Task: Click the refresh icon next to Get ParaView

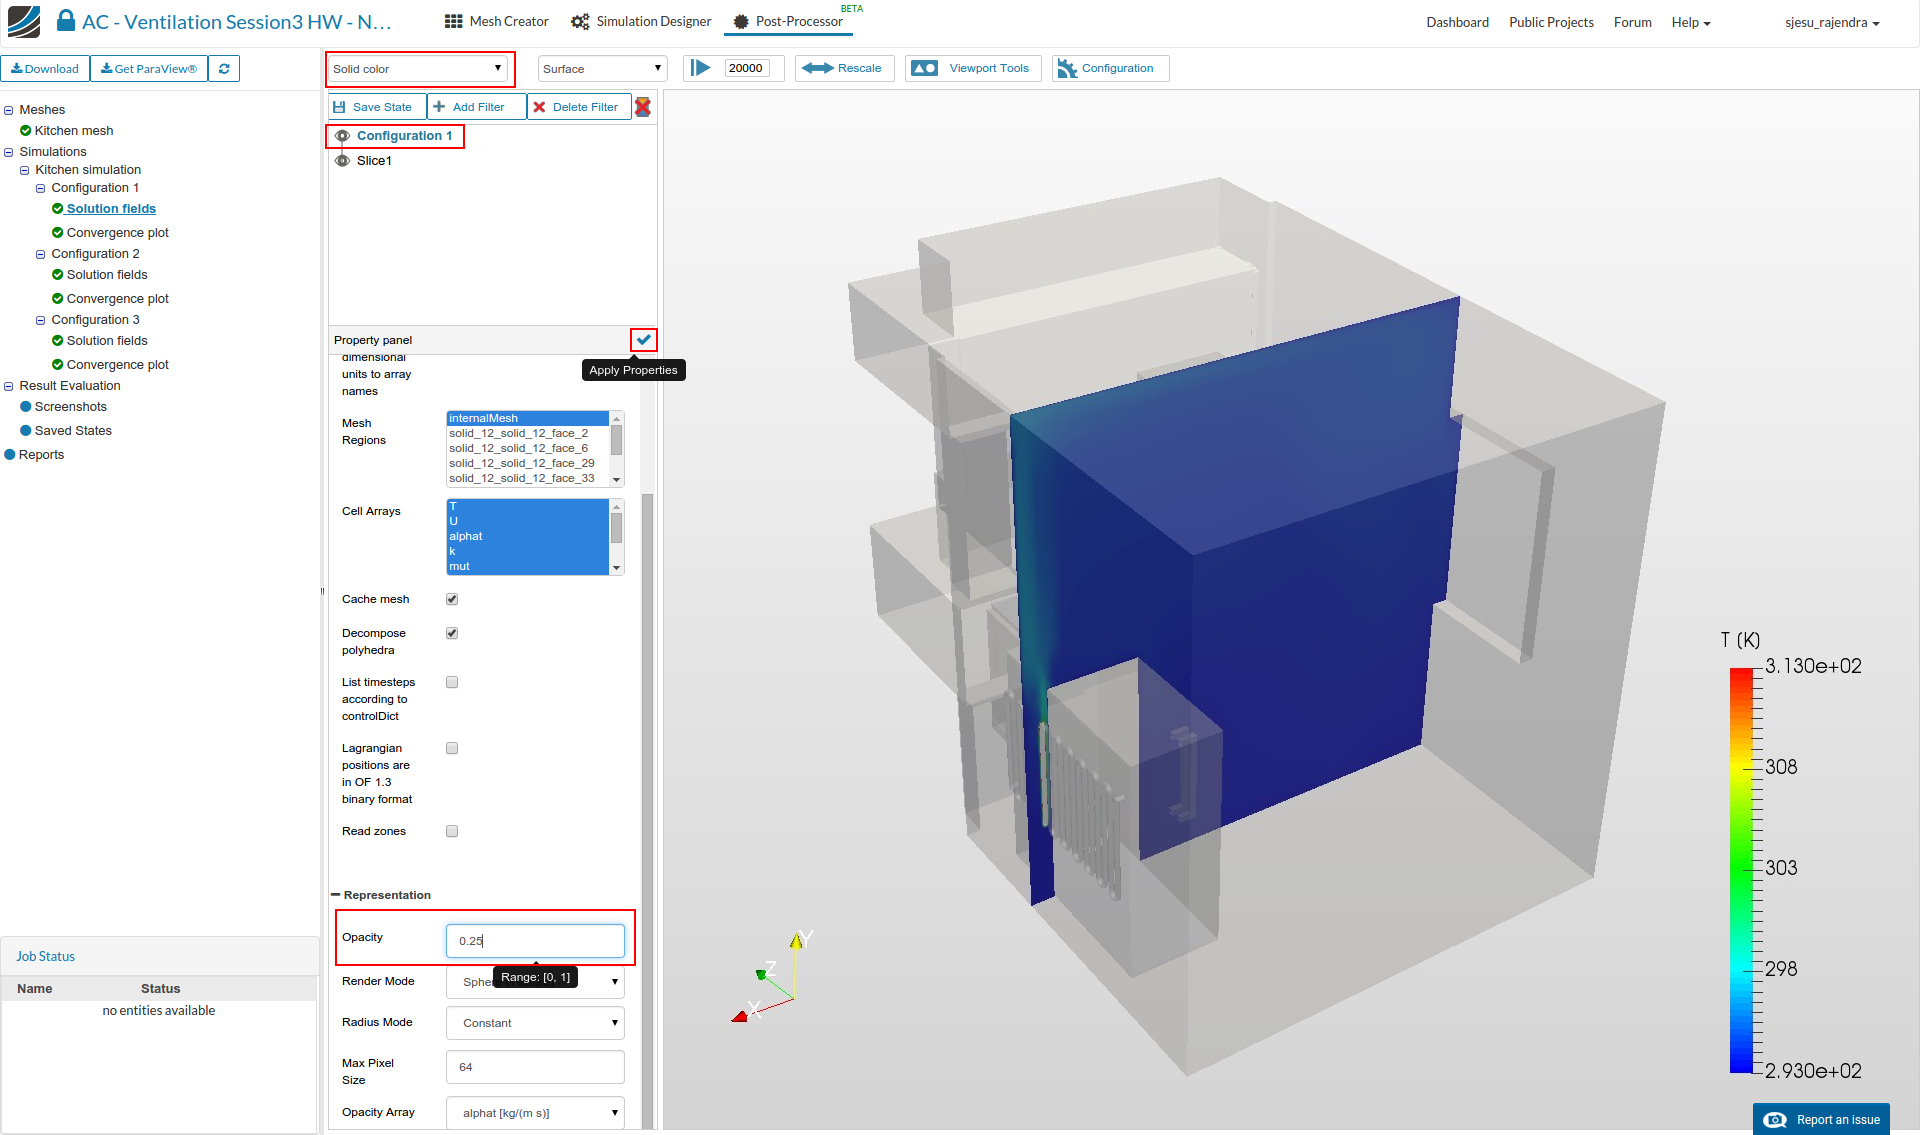Action: [x=224, y=69]
